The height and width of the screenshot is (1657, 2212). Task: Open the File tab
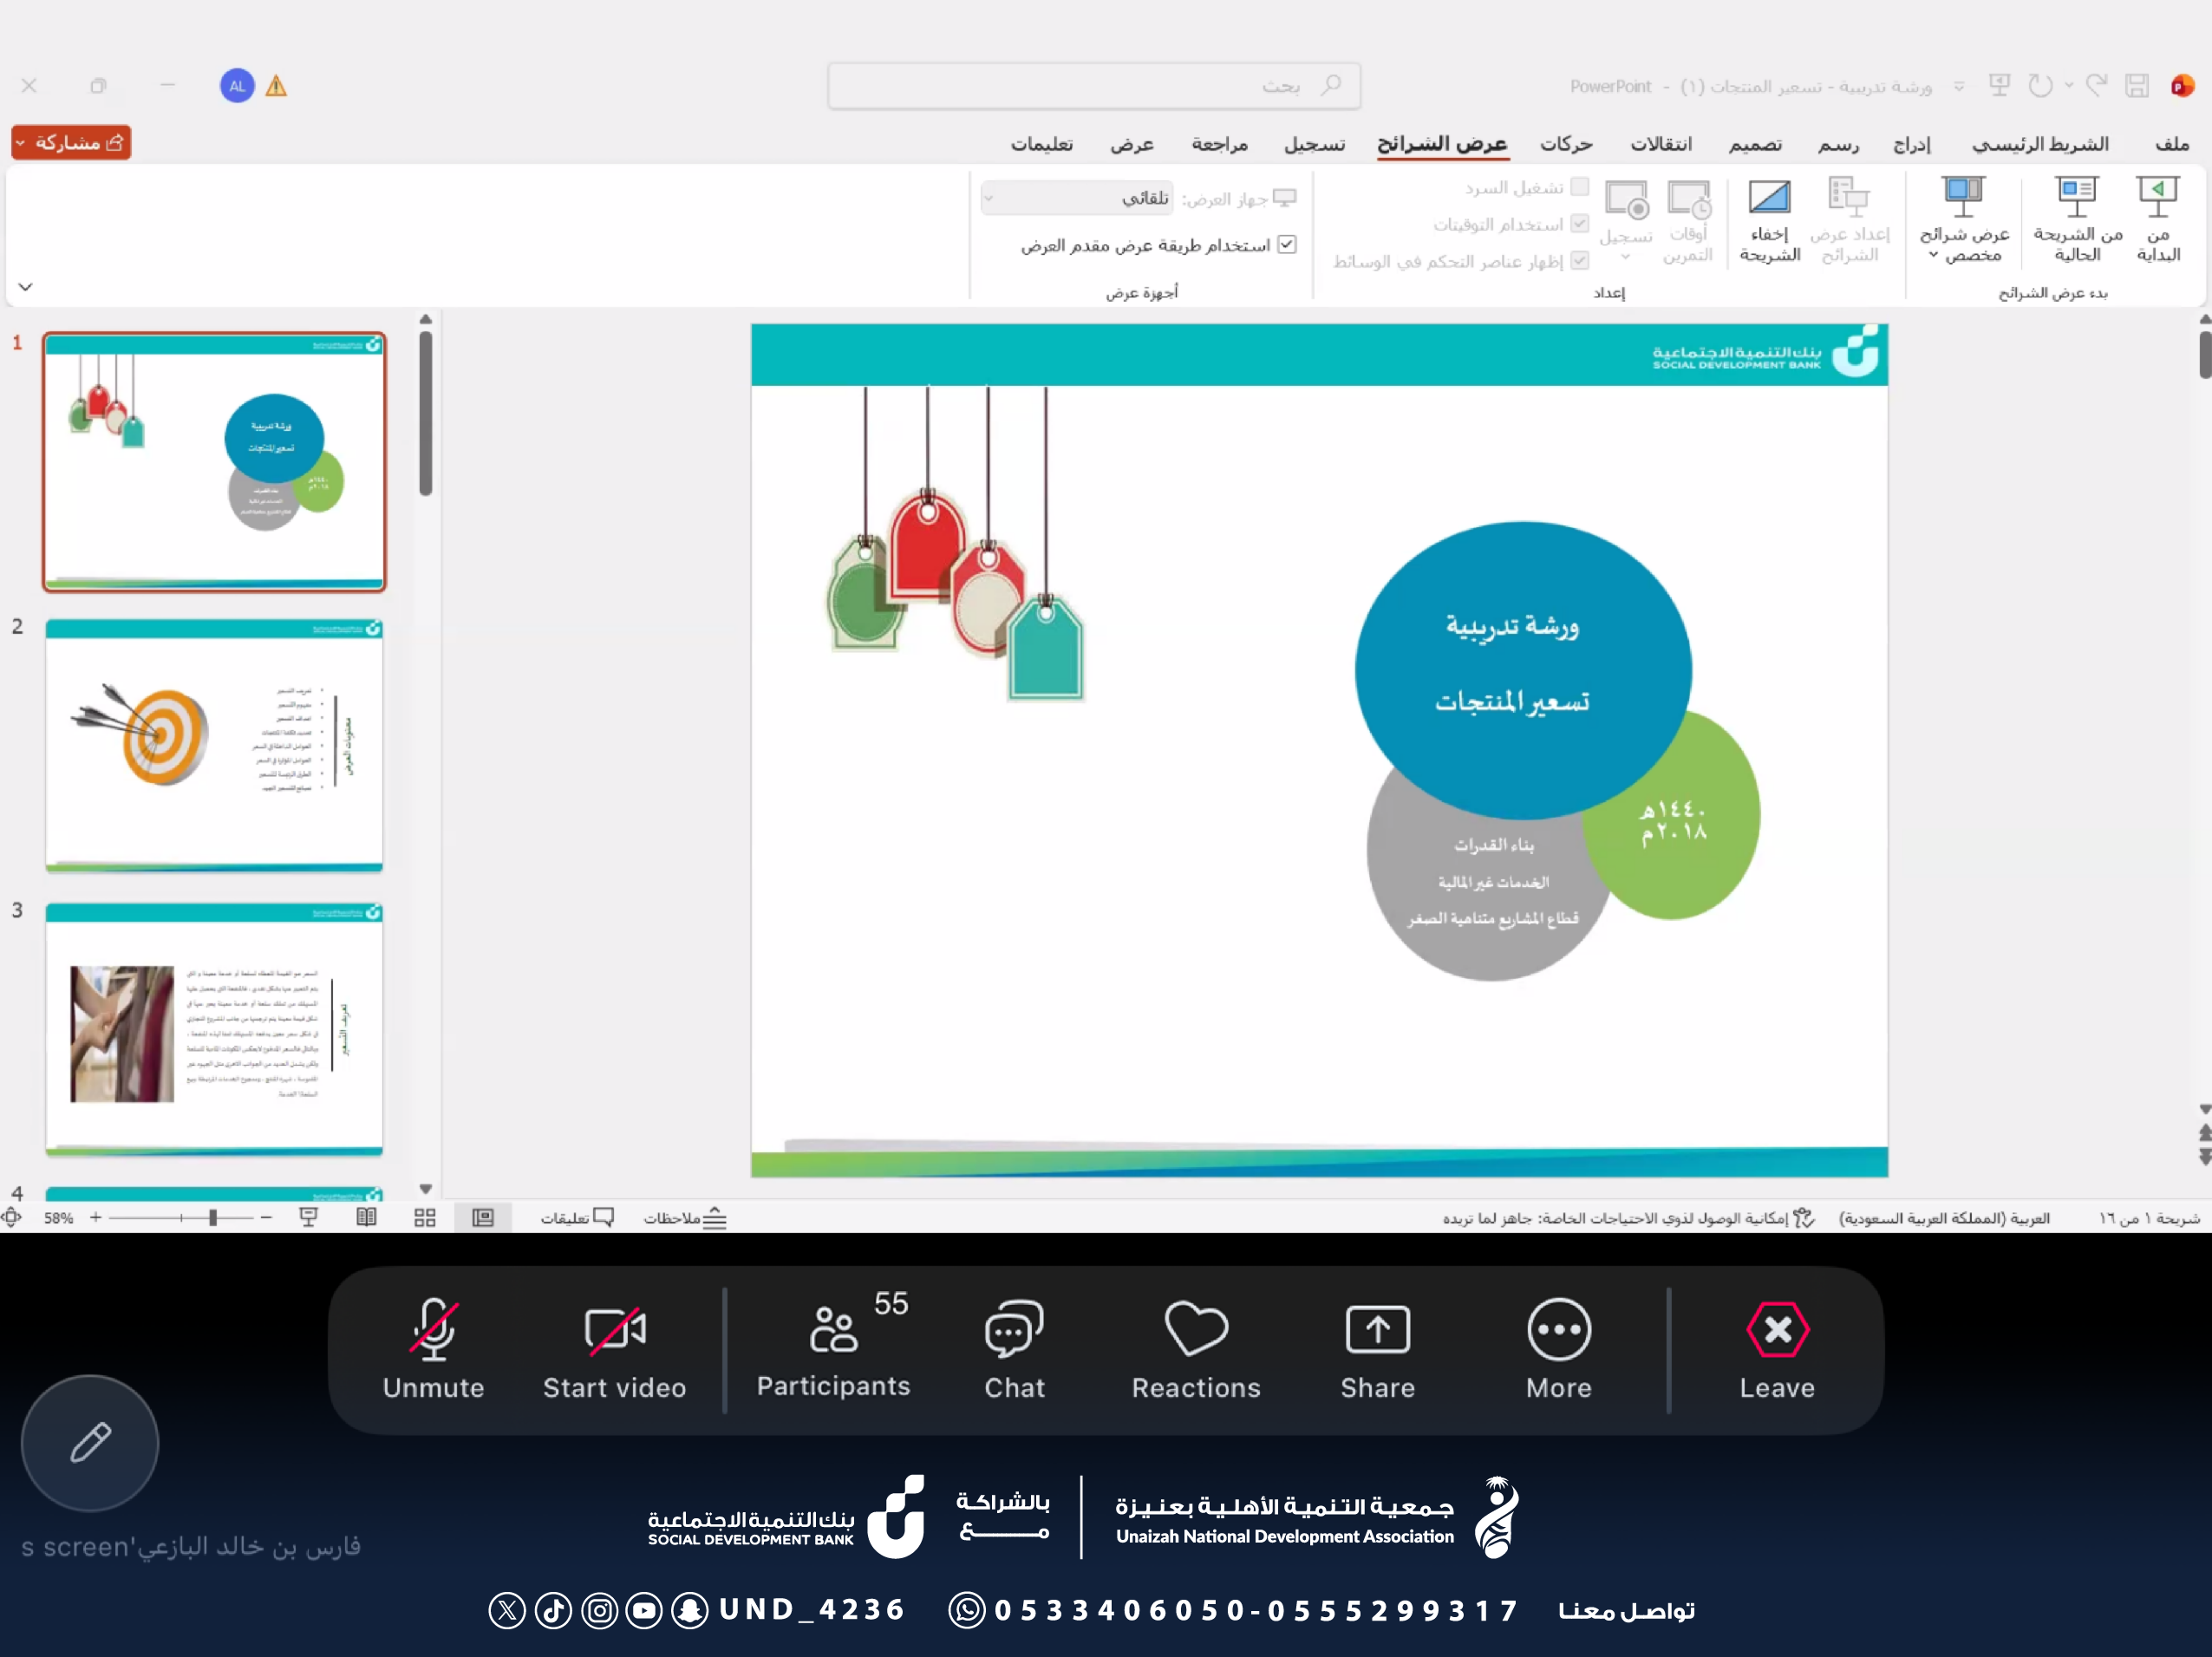2171,144
